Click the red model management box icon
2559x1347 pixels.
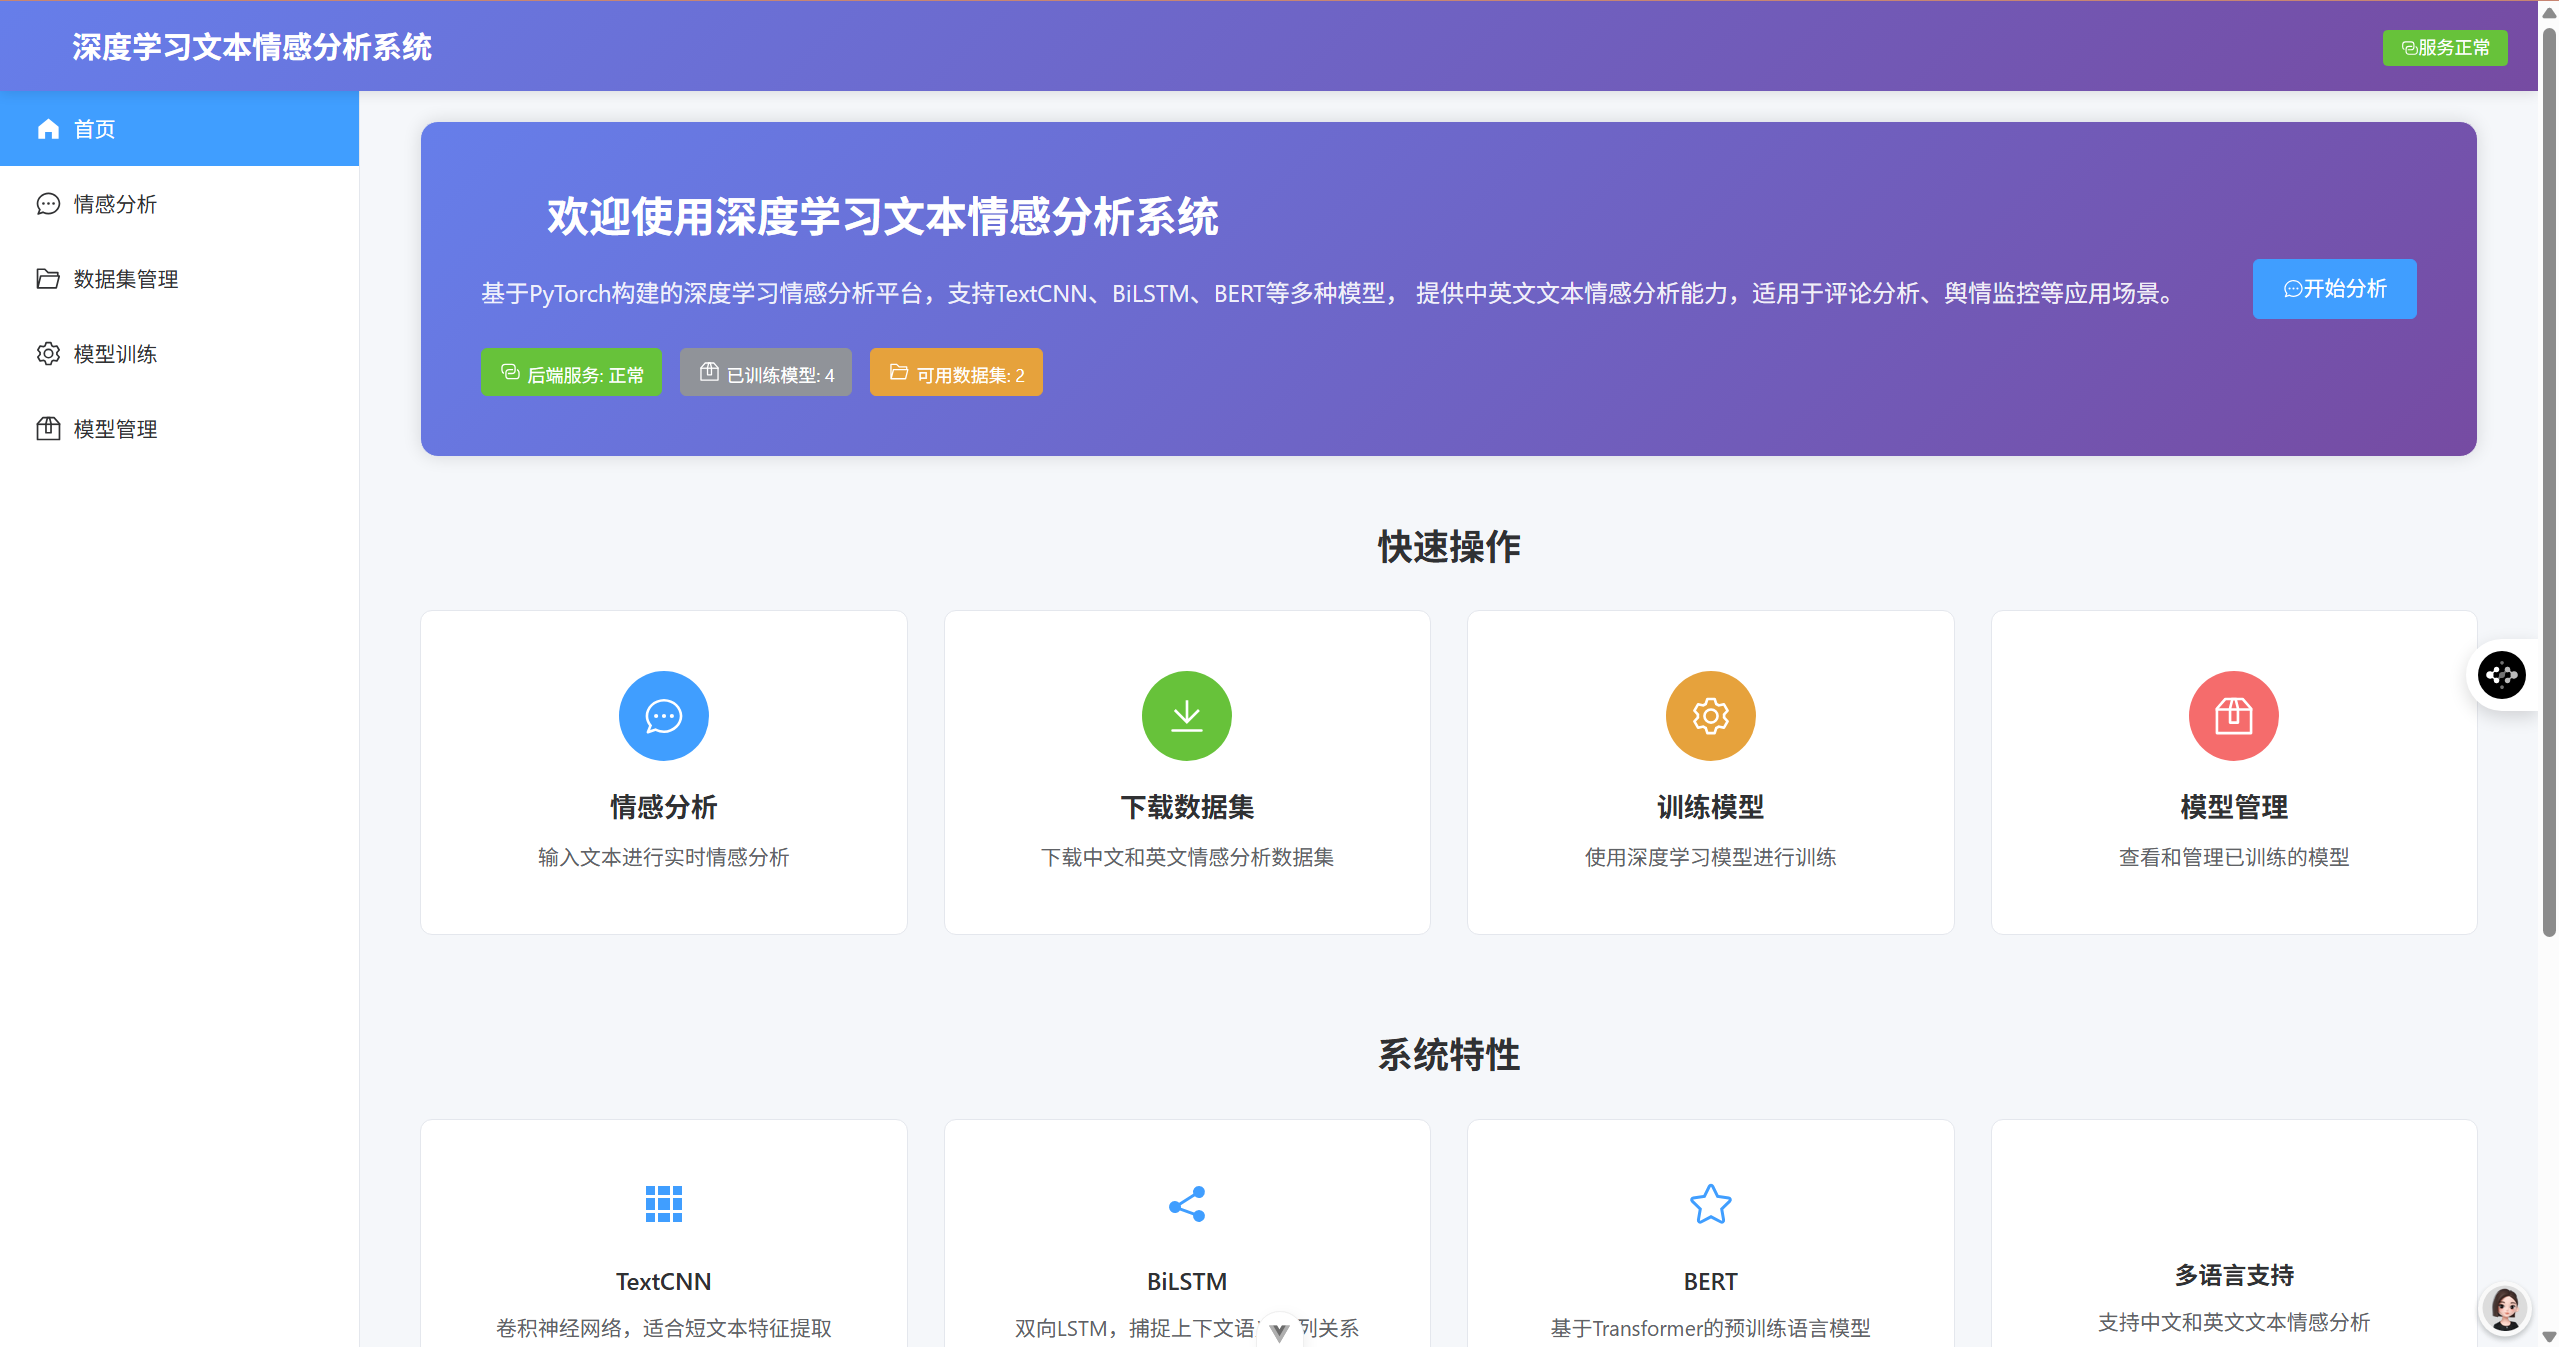click(2233, 716)
